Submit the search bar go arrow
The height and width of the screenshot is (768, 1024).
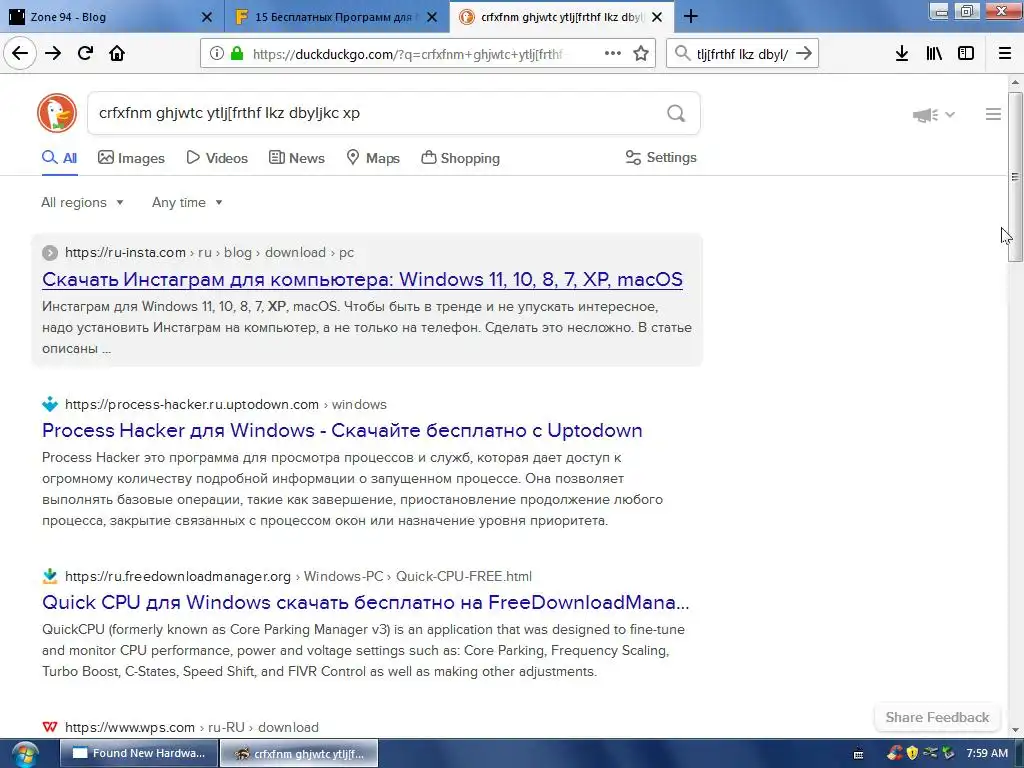804,54
